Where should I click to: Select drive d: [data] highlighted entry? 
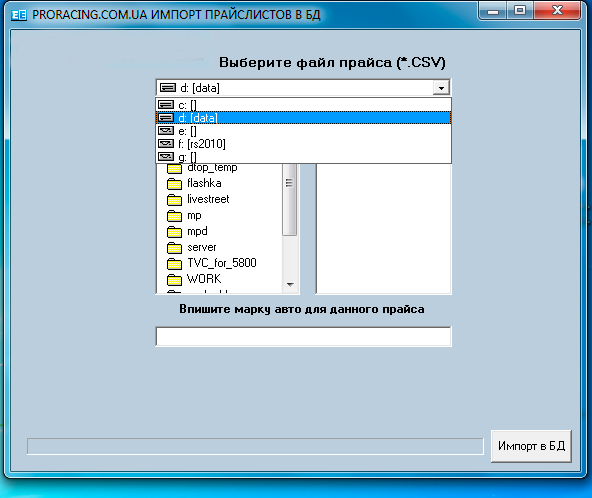pyautogui.click(x=304, y=118)
